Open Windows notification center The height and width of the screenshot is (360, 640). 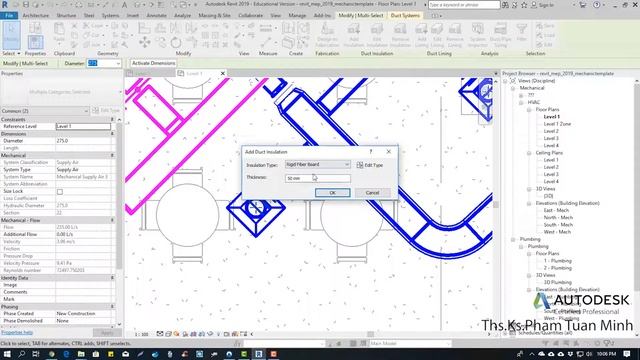point(627,354)
